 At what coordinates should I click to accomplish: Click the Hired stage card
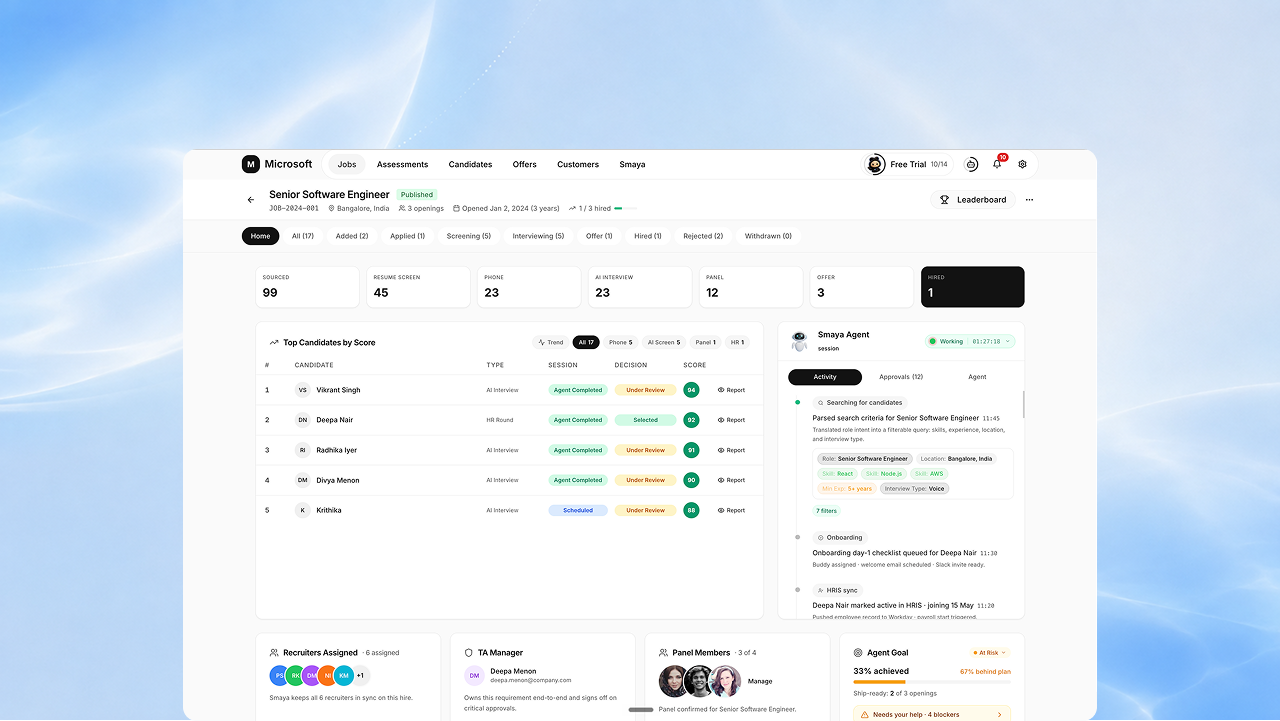973,287
